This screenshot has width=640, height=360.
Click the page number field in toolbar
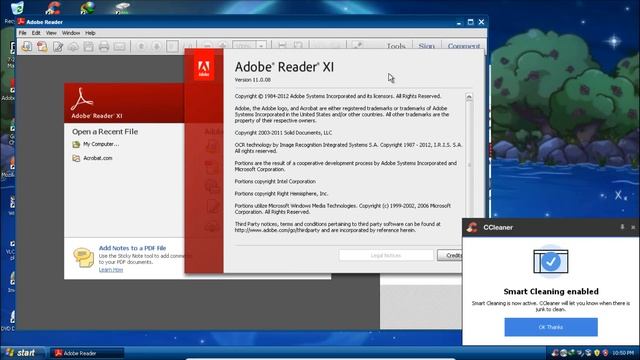click(172, 46)
